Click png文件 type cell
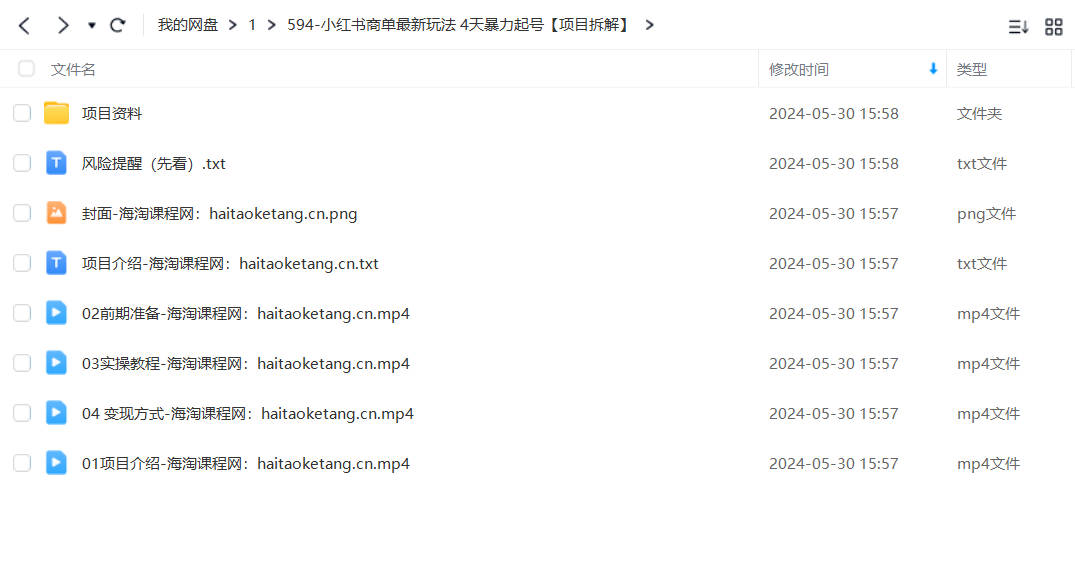1075x579 pixels. tap(986, 214)
